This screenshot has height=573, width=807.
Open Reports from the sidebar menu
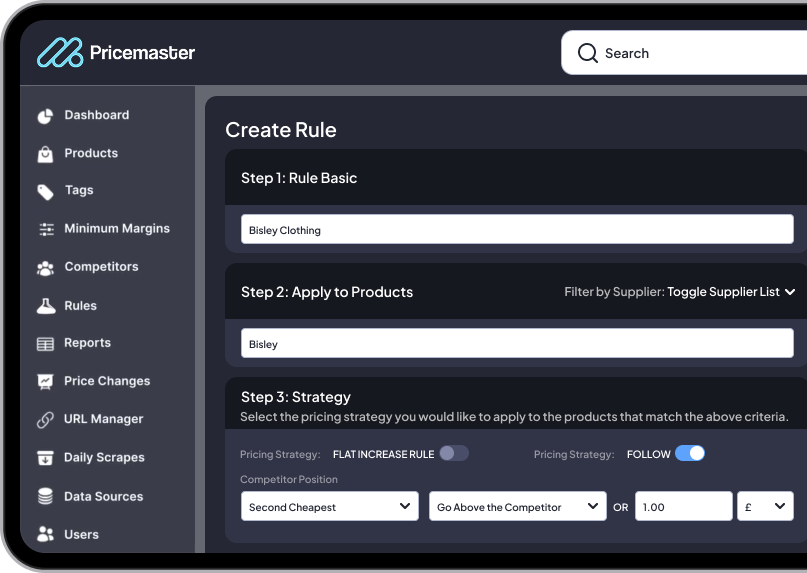(87, 343)
